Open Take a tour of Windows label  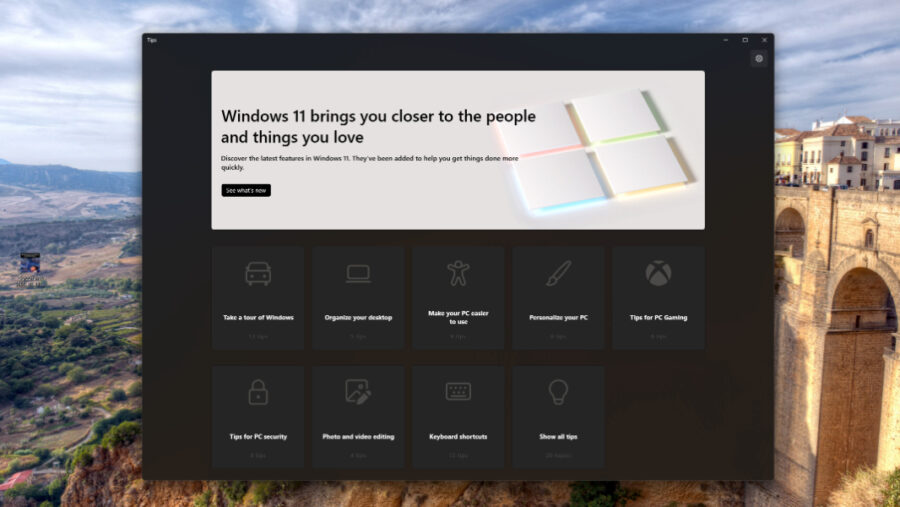(258, 318)
